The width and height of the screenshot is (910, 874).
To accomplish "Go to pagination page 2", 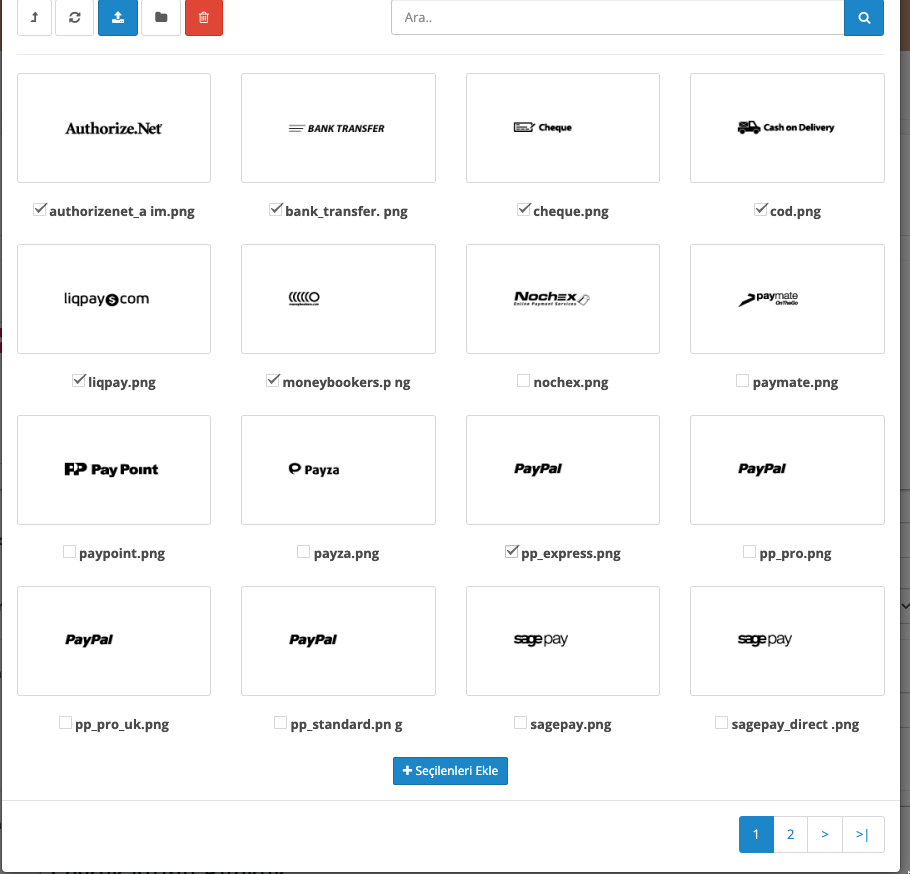I will click(x=790, y=834).
